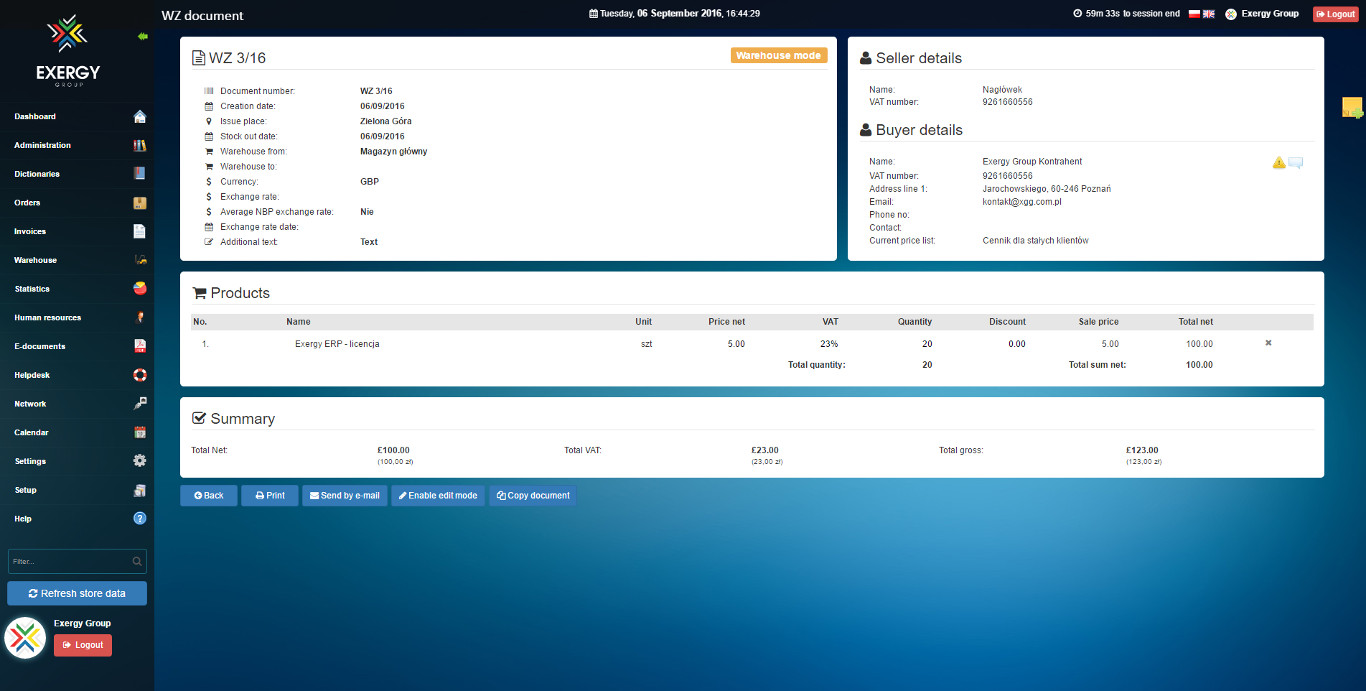The height and width of the screenshot is (691, 1366).
Task: Click the Help question mark icon
Action: pyautogui.click(x=140, y=519)
